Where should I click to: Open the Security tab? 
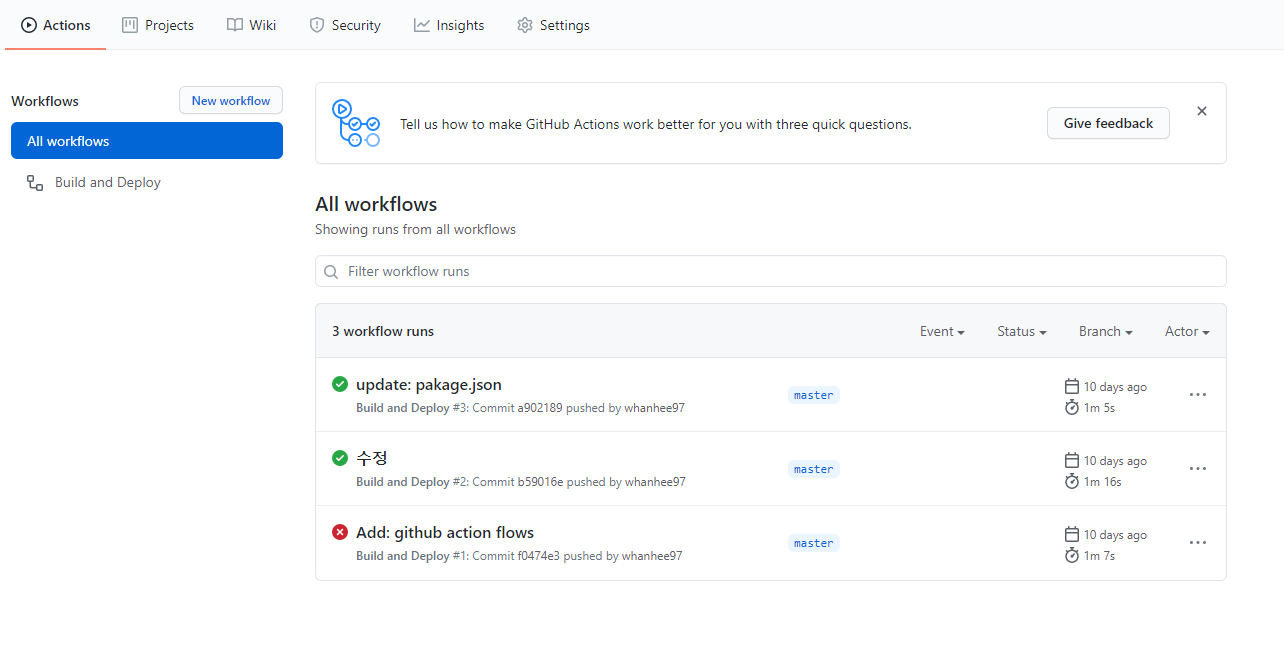point(345,25)
